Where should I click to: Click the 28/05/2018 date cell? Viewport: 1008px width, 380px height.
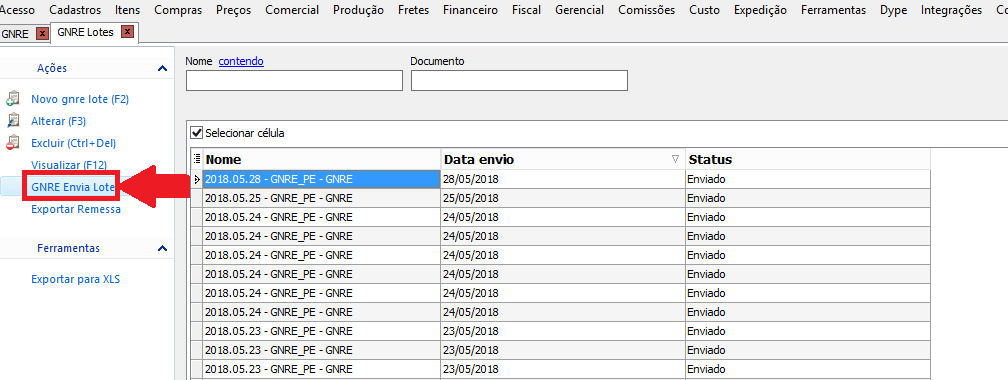pos(563,179)
